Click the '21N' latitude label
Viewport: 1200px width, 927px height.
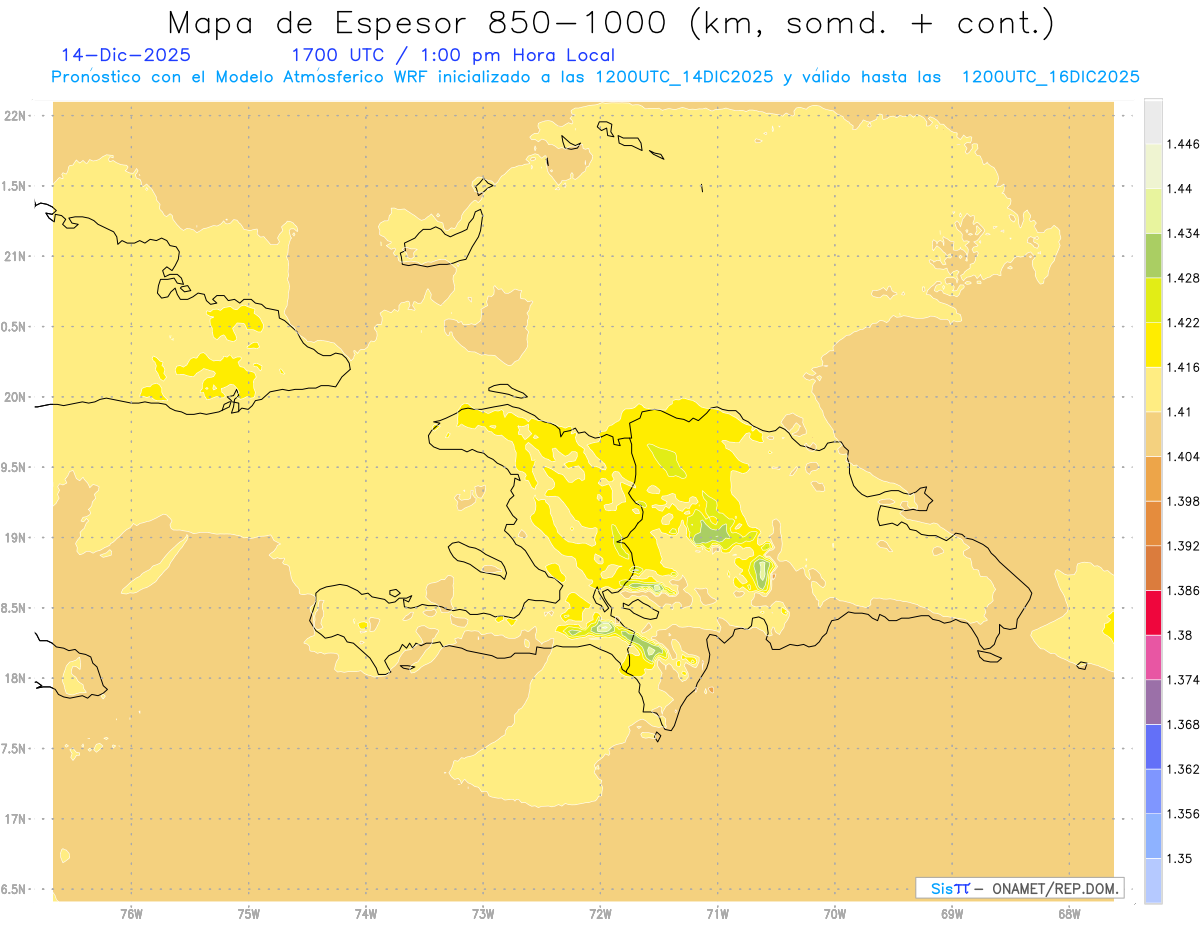click(x=15, y=257)
